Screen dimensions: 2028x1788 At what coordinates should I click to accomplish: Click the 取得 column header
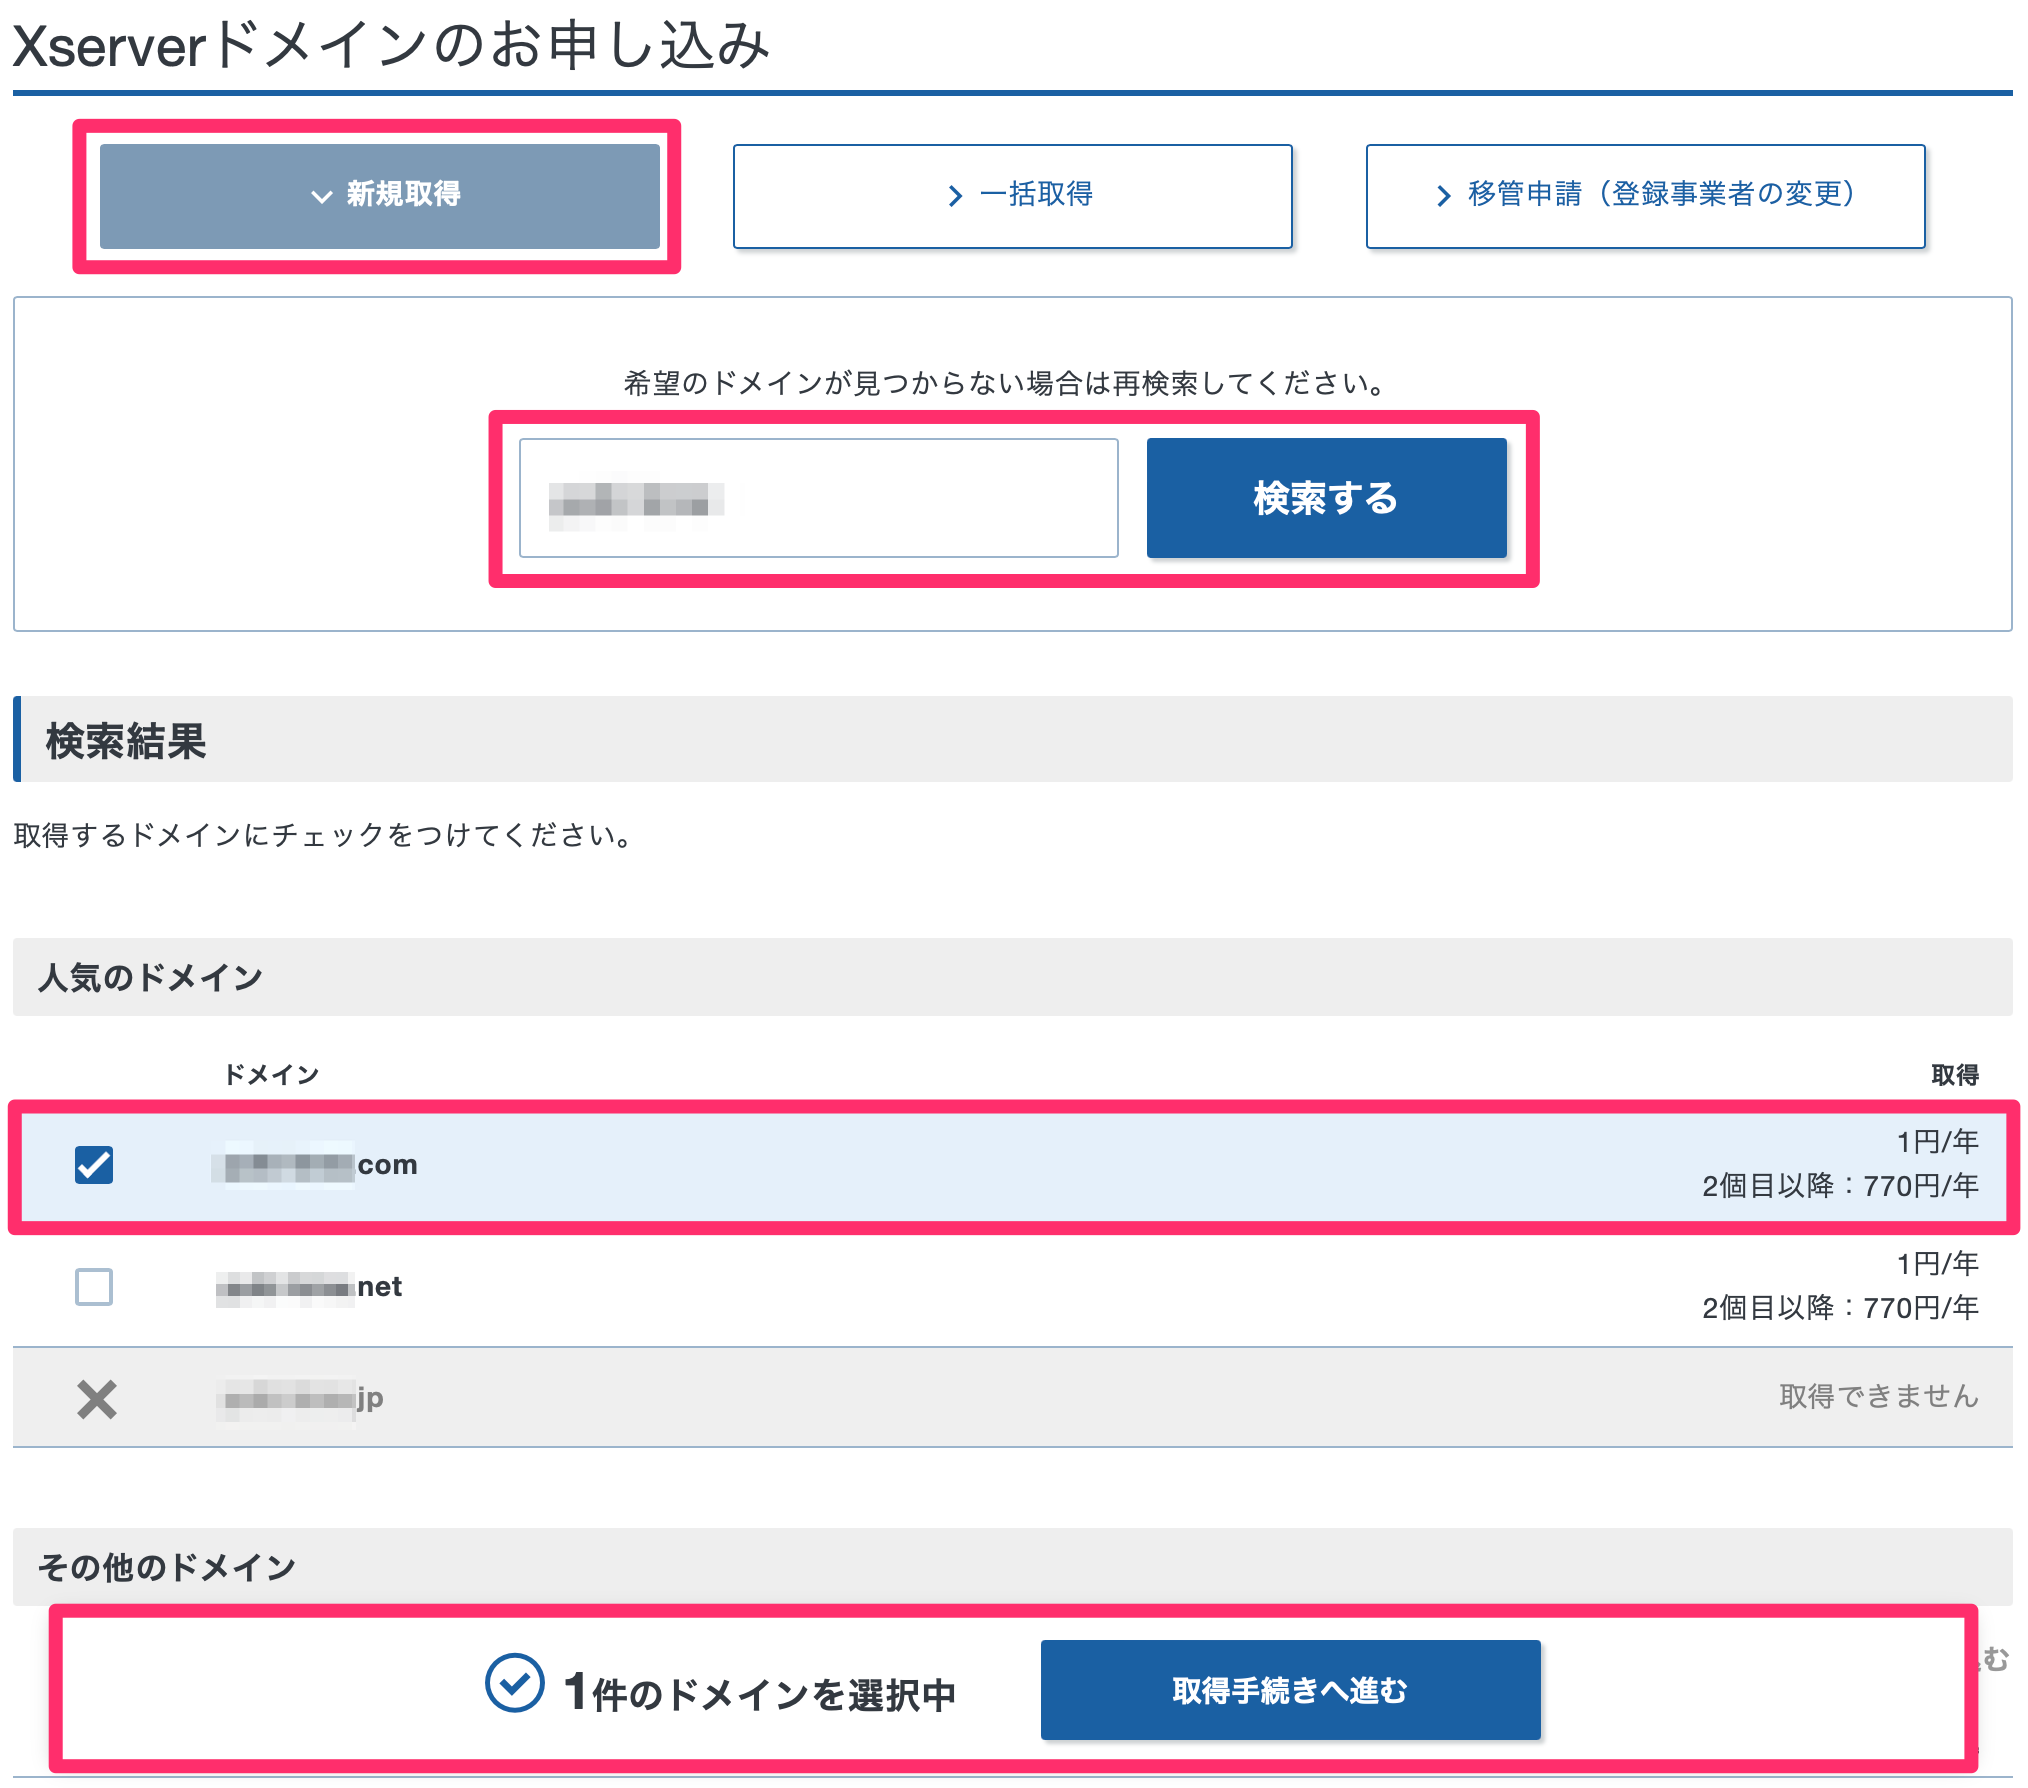(1954, 1074)
